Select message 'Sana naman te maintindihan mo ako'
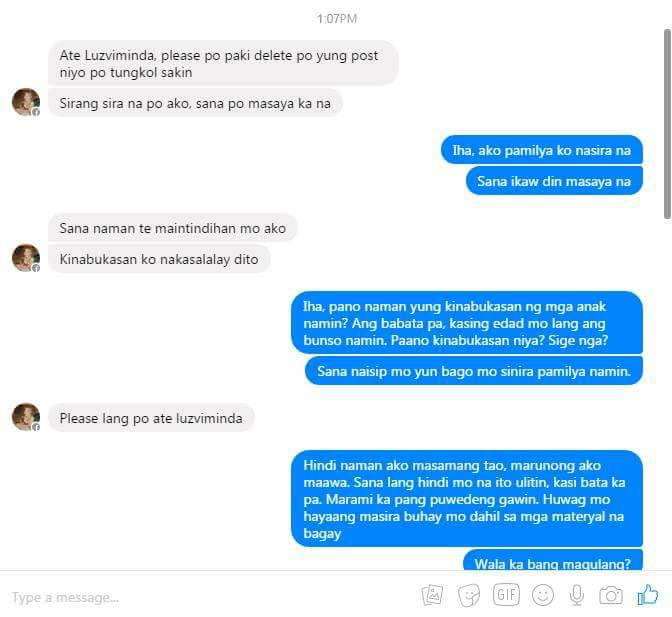The height and width of the screenshot is (617, 672). point(173,228)
